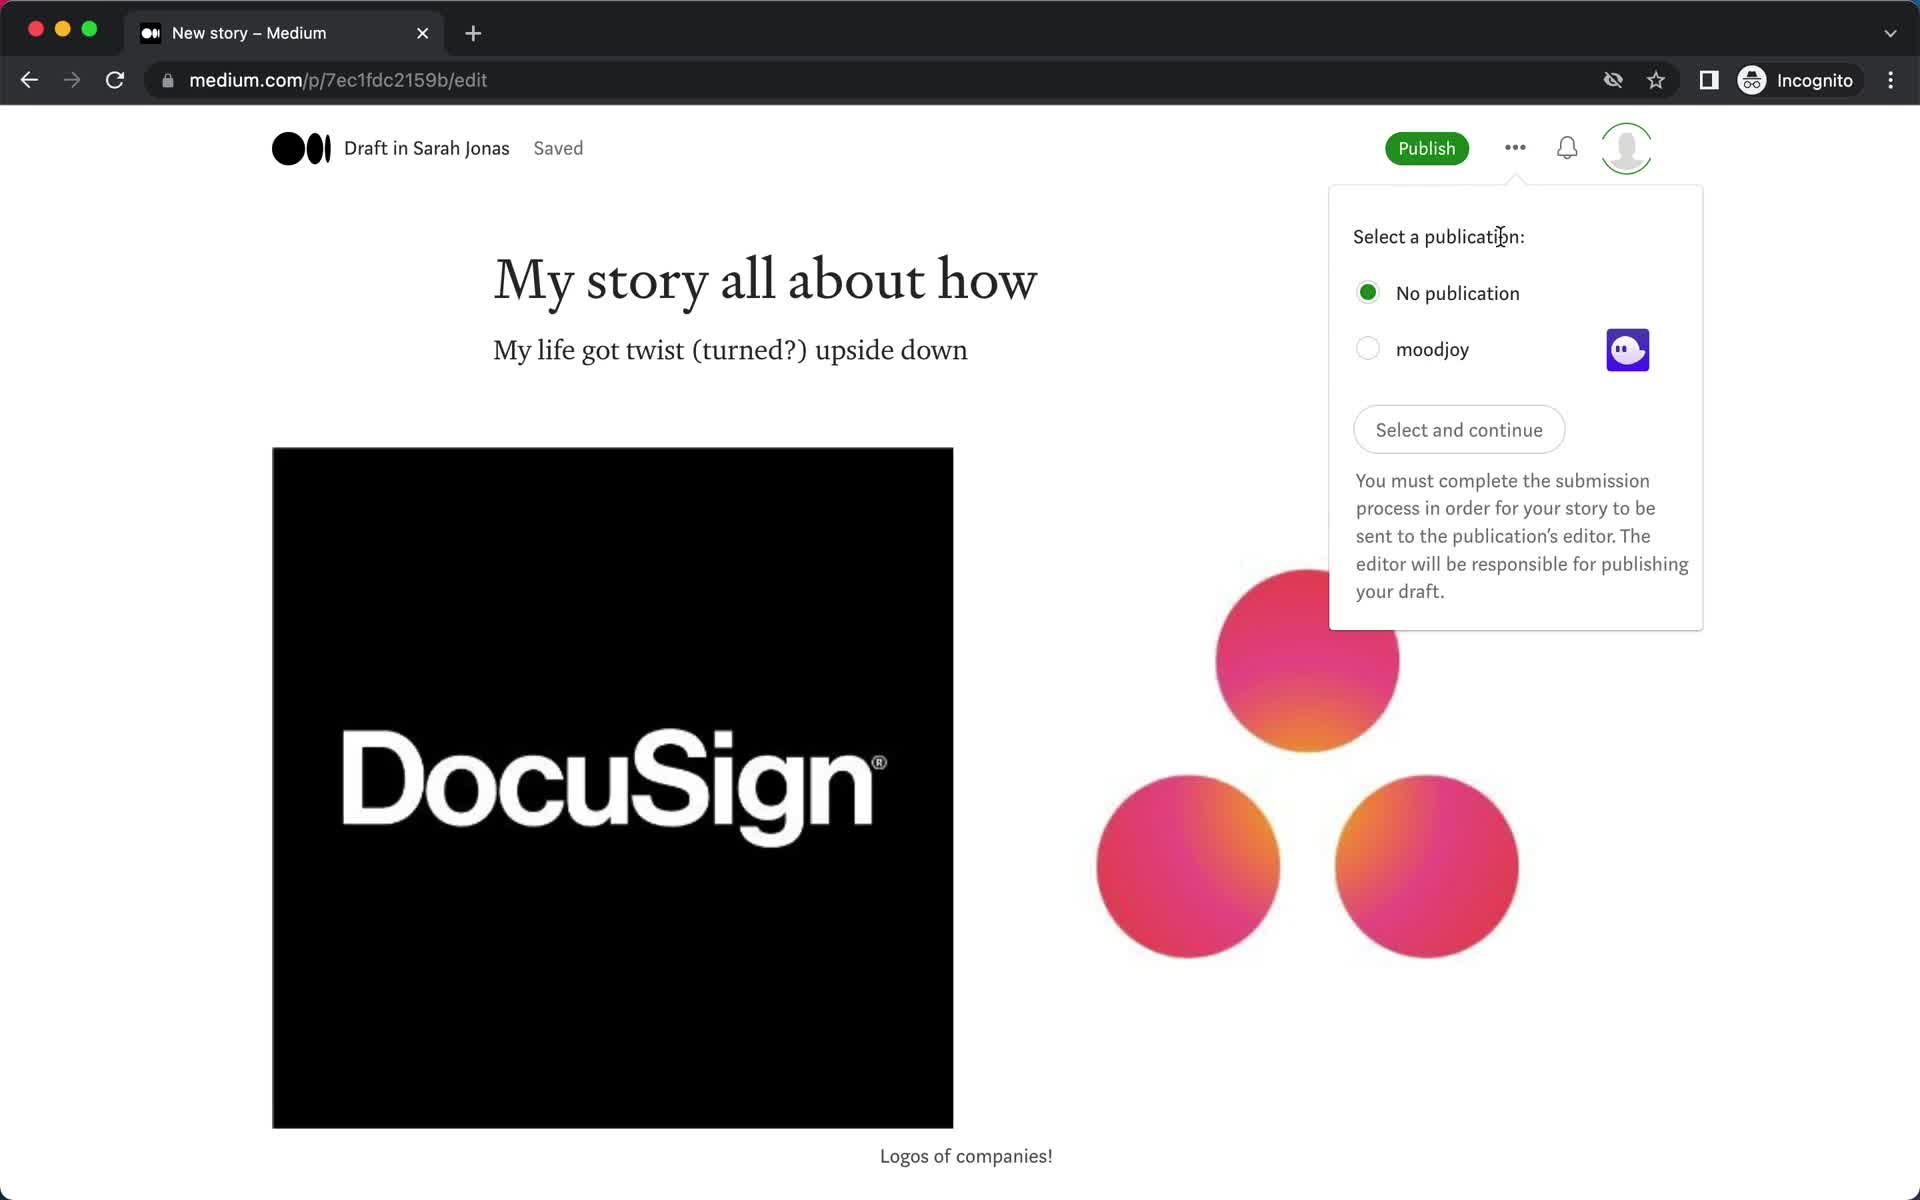Select the No publication radio button
This screenshot has height=1200, width=1920.
click(x=1367, y=292)
